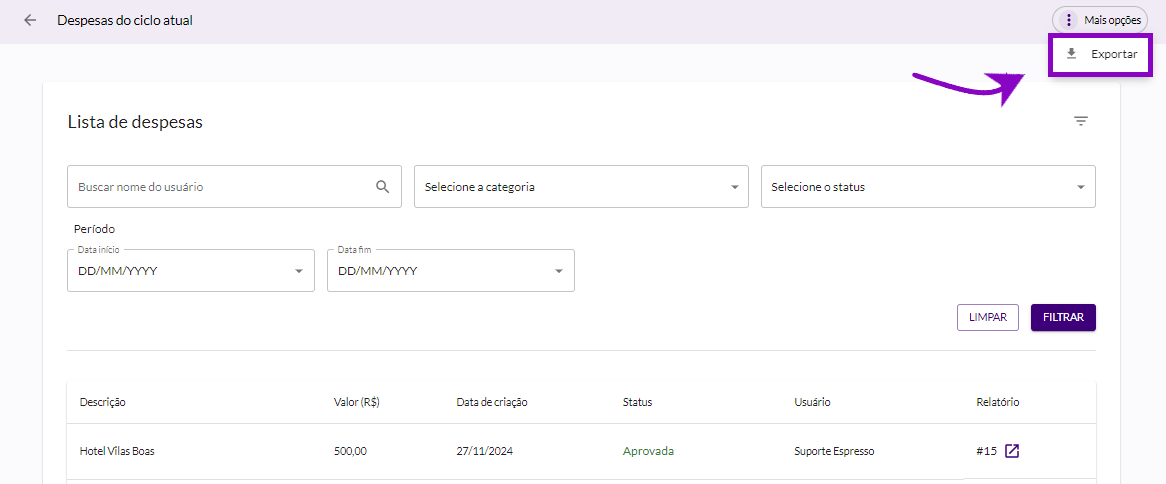Choose Exportar from the options menu
Image resolution: width=1166 pixels, height=484 pixels.
1101,54
